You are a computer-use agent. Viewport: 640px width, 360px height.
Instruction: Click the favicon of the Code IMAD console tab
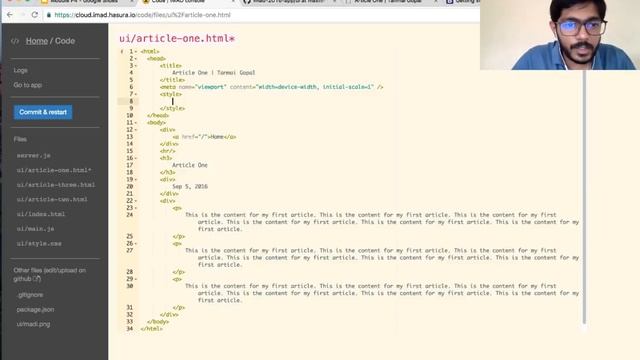point(146,2)
